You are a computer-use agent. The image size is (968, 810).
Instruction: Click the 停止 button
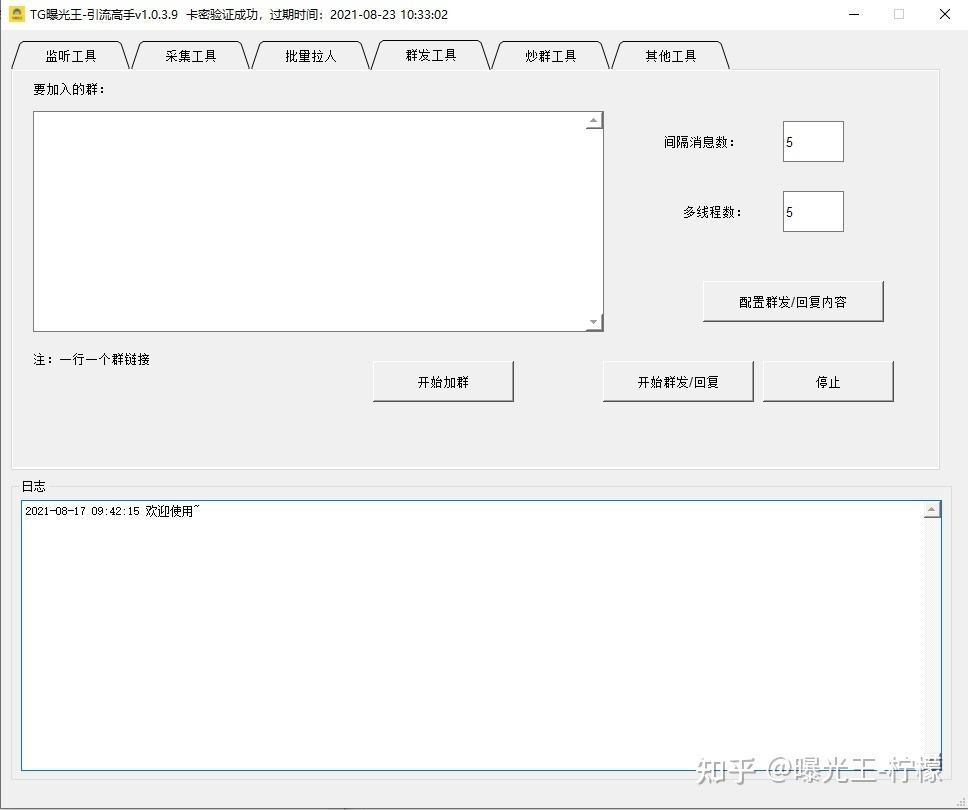[x=828, y=382]
